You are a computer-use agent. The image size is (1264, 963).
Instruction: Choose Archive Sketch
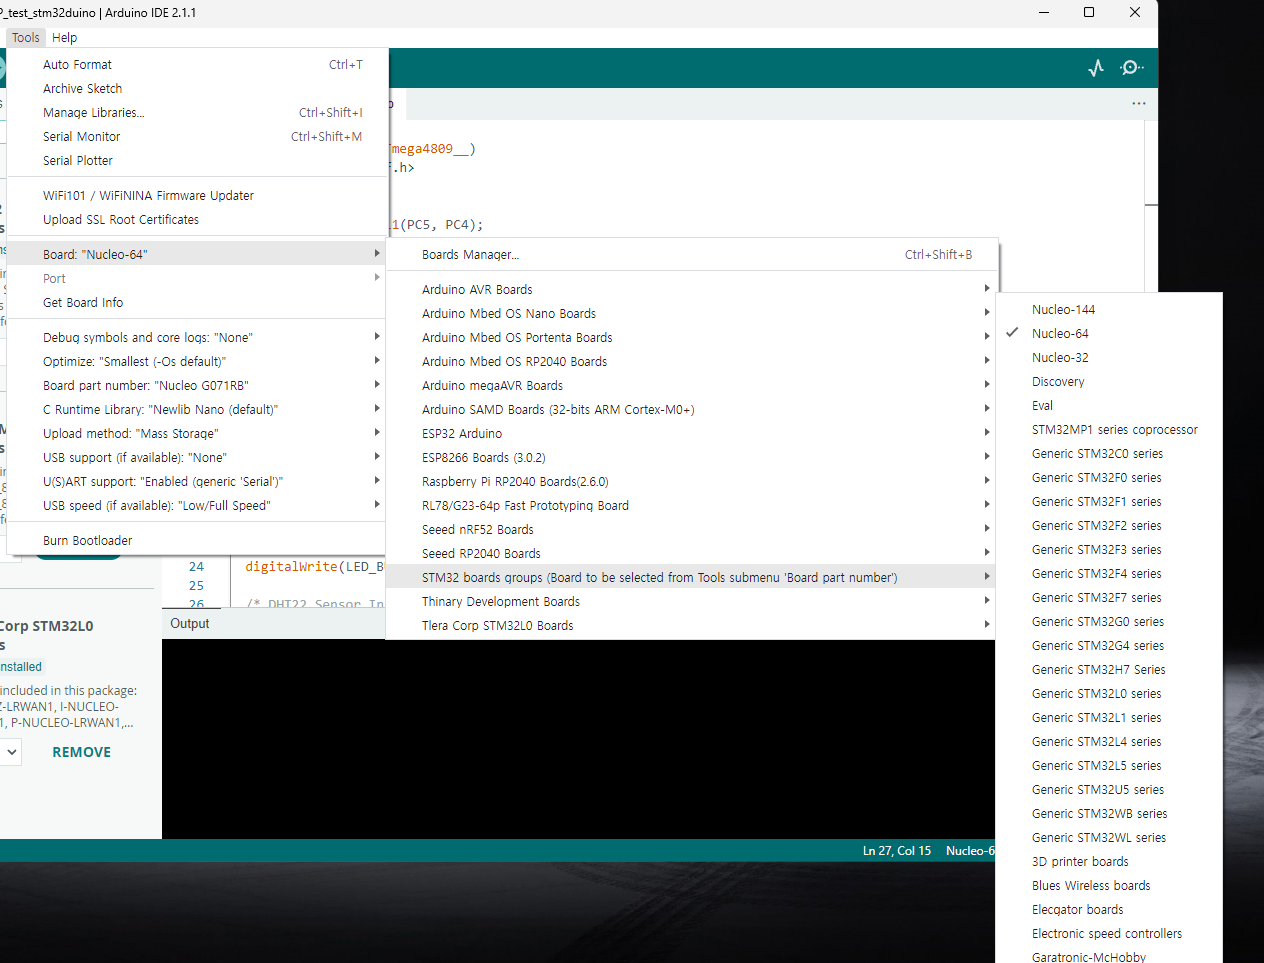click(197, 89)
